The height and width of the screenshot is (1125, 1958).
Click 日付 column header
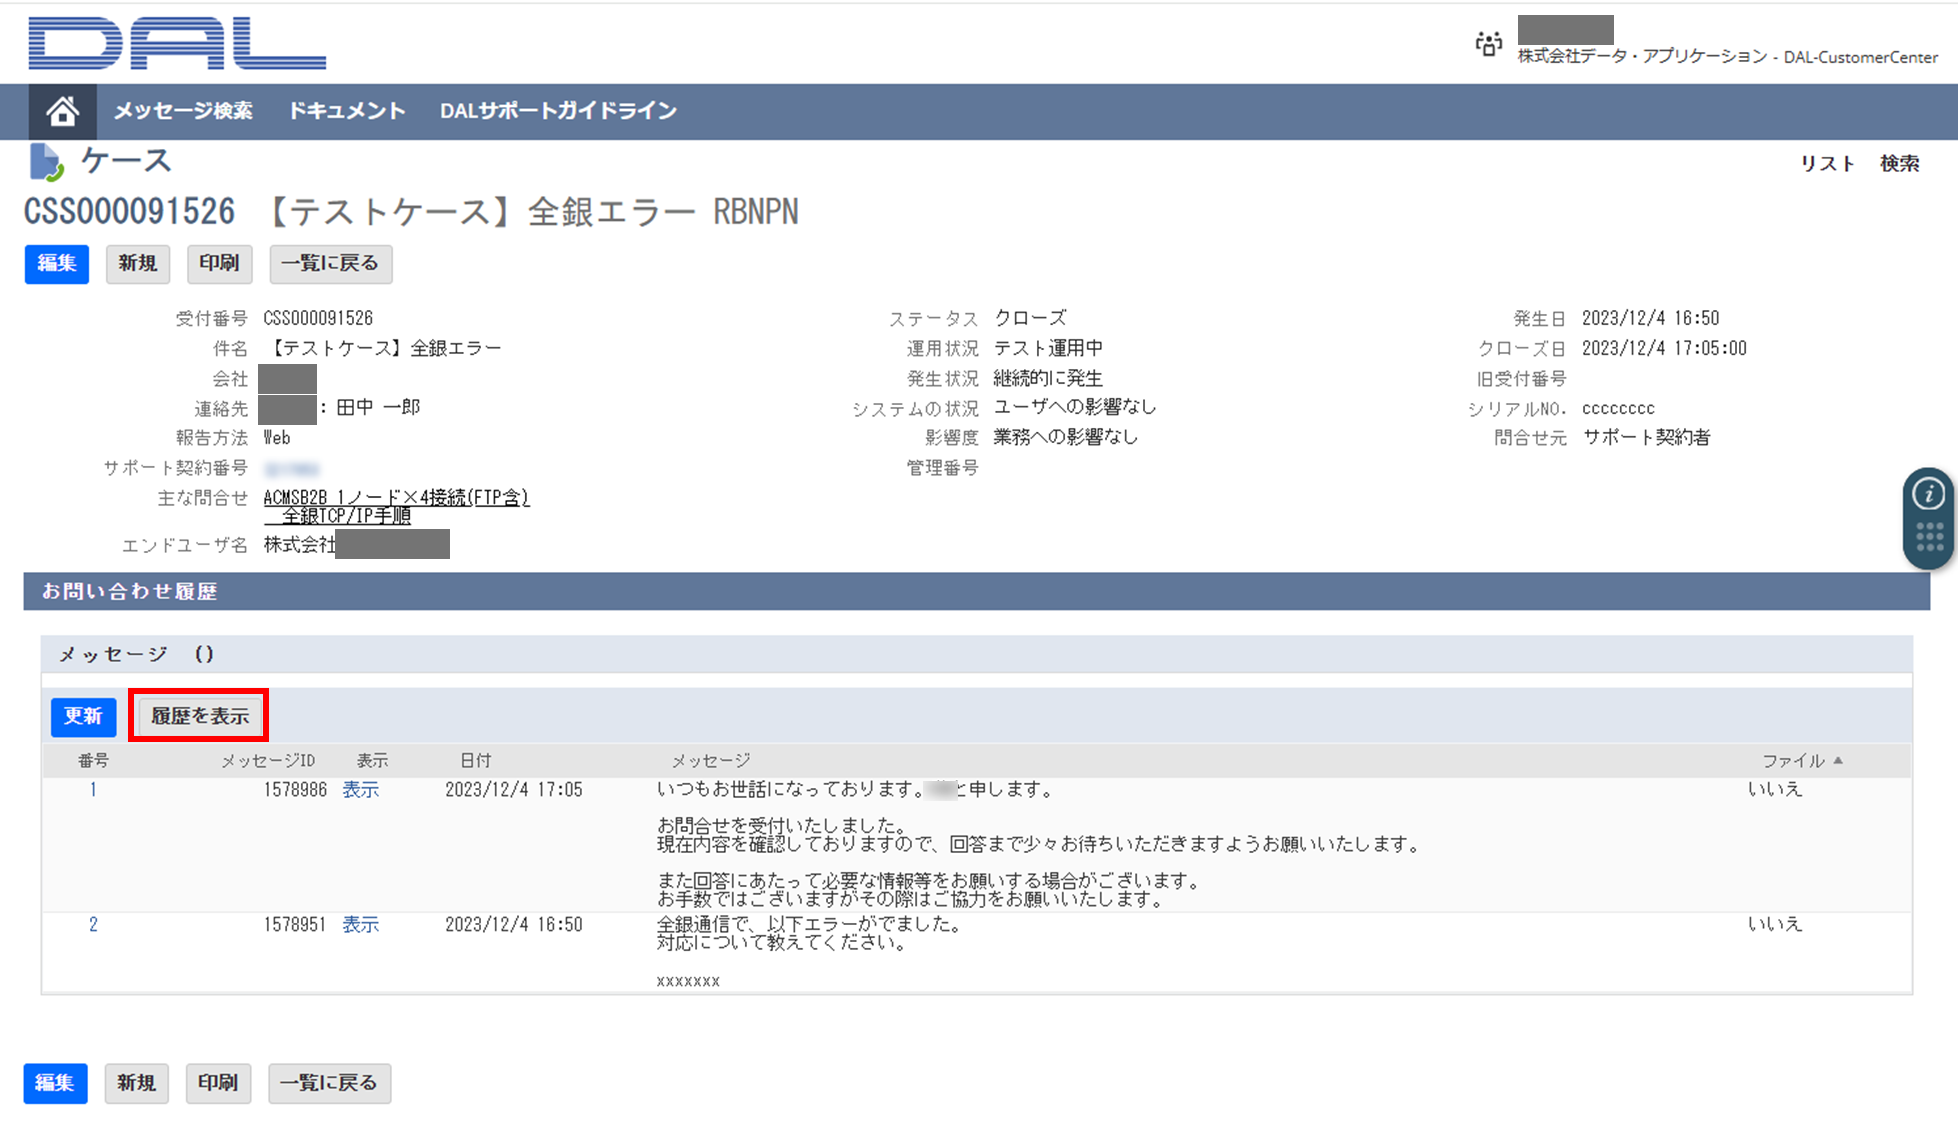click(476, 761)
